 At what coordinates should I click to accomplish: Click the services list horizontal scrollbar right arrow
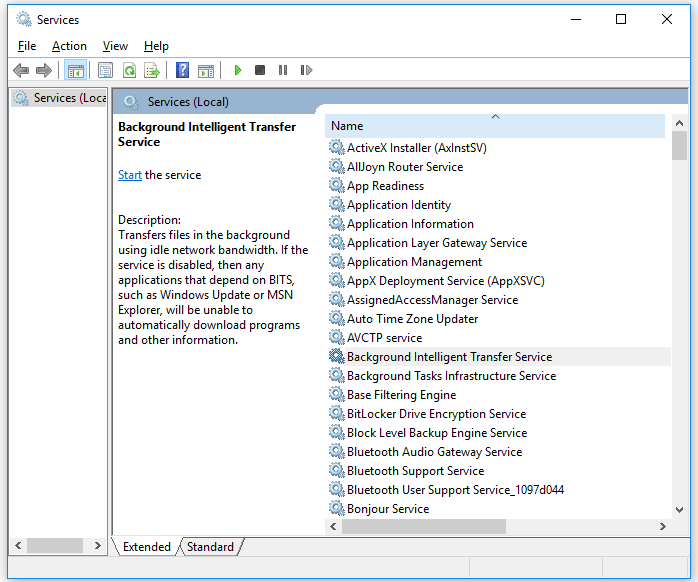click(662, 526)
